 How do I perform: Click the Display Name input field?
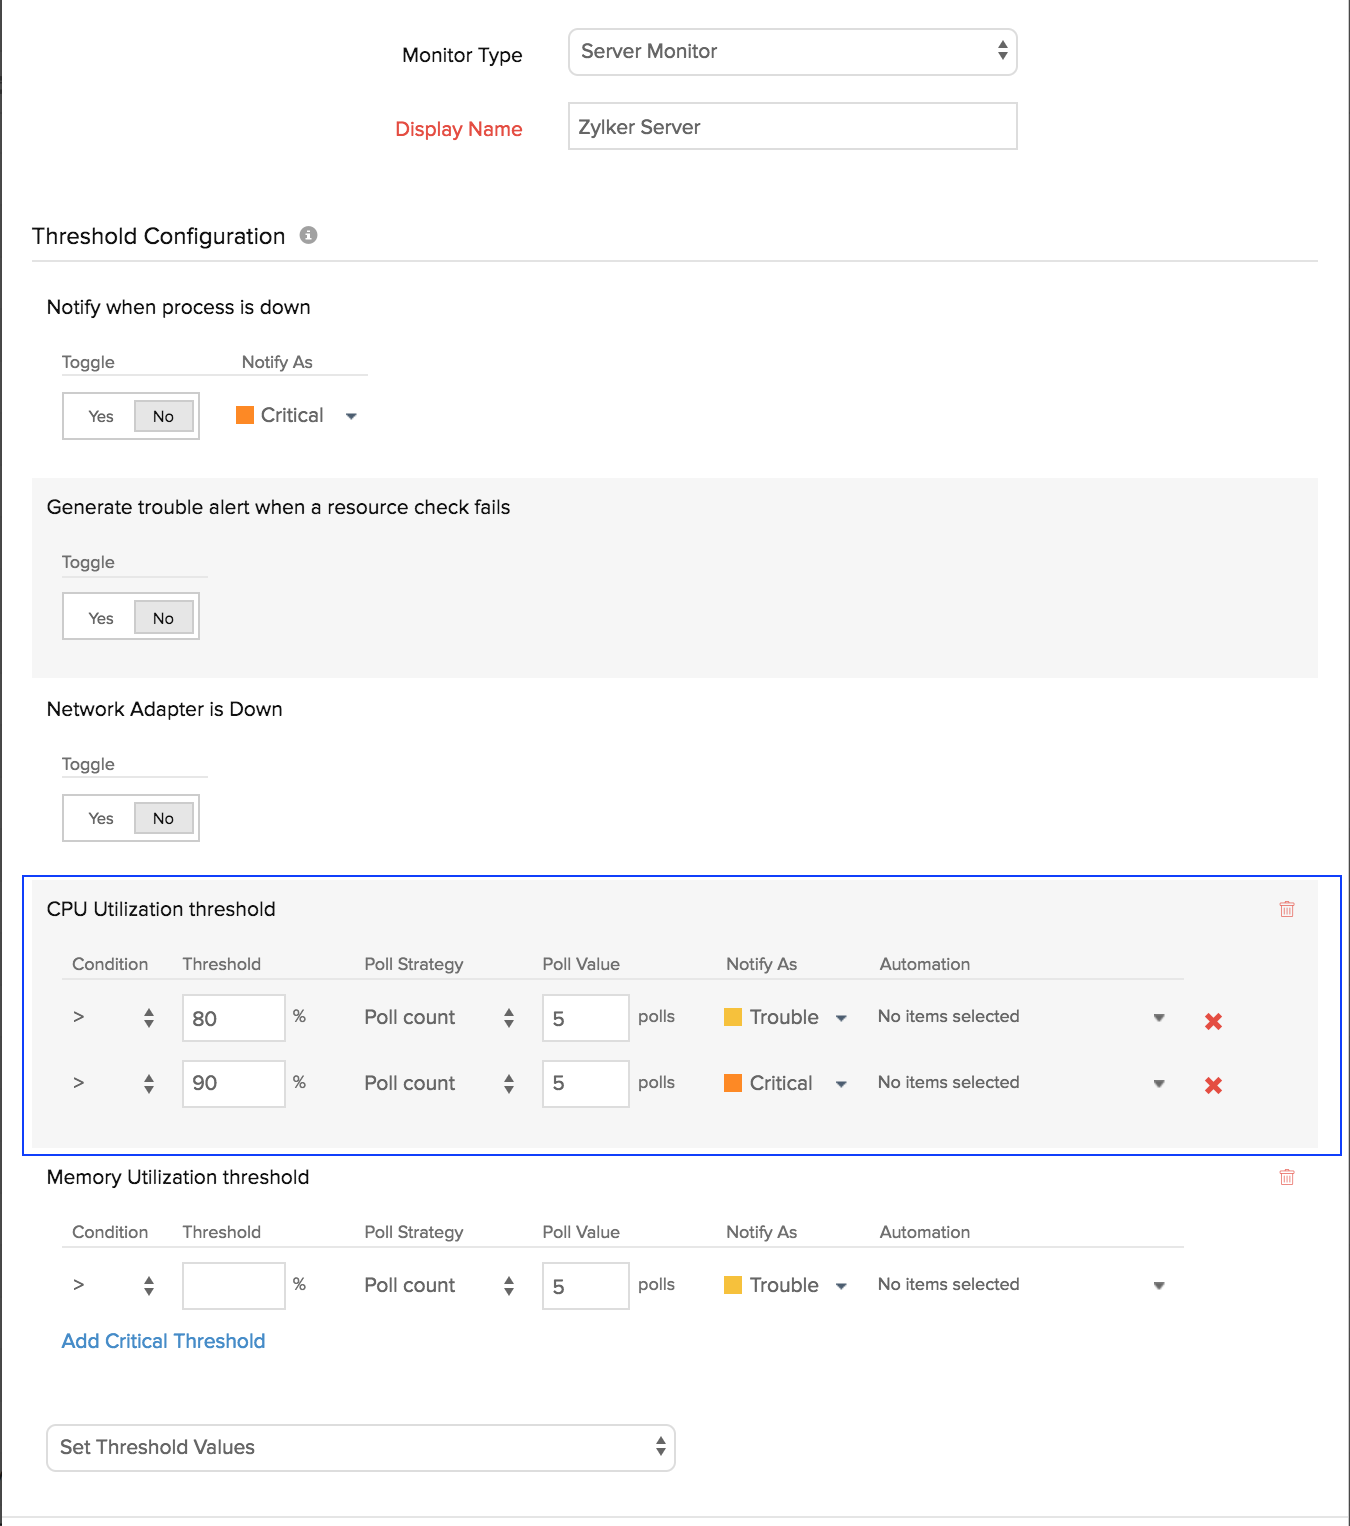tap(792, 127)
